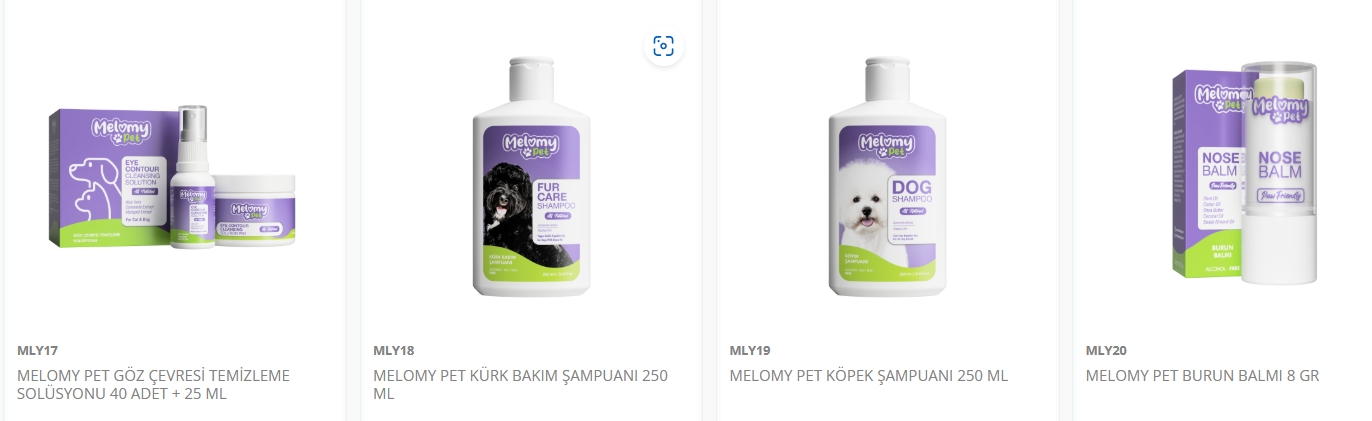This screenshot has height=421, width=1372.
Task: Open Melomy Pet Göz Çevresi Temizleme Solüsyonu title
Action: [x=154, y=385]
